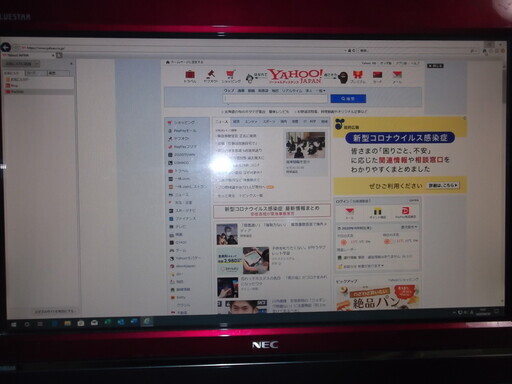Image resolution: width=512 pixels, height=384 pixels.
Task: Click the mail envelope icon in login box
Action: point(349,212)
